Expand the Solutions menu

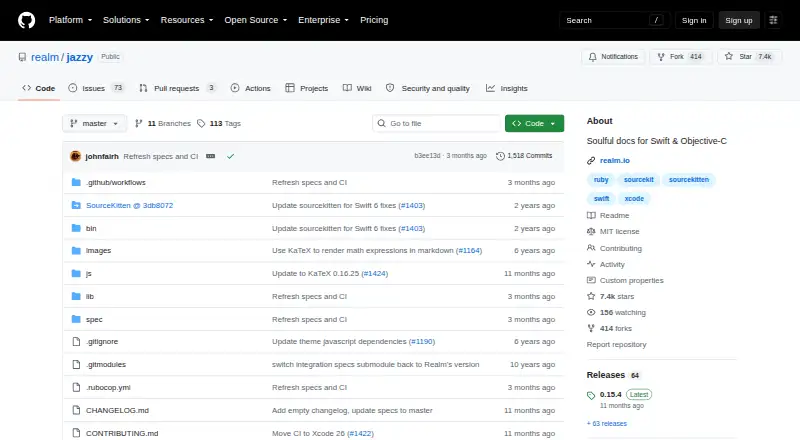pyautogui.click(x=126, y=20)
